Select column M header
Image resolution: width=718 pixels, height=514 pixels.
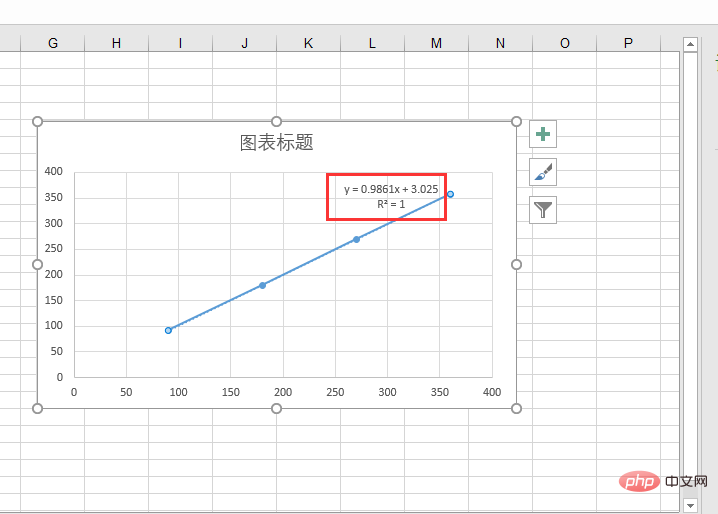[436, 44]
